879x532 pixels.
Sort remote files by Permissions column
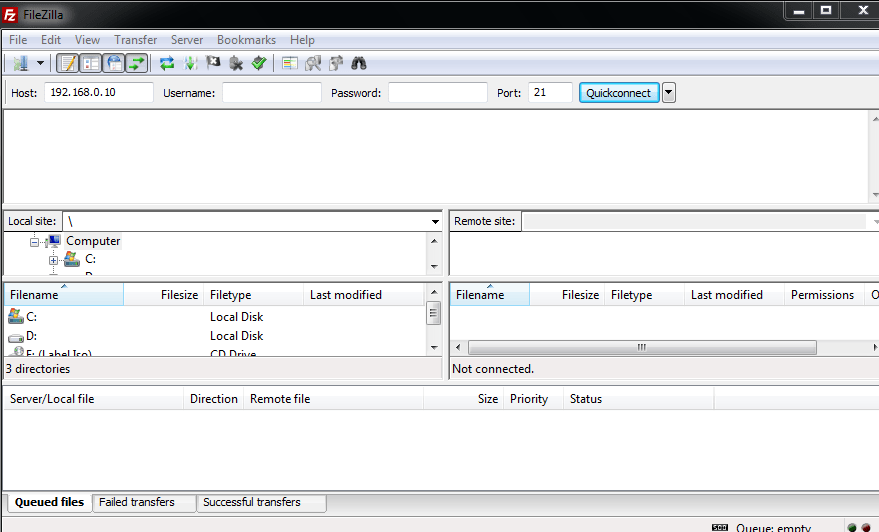pos(824,295)
